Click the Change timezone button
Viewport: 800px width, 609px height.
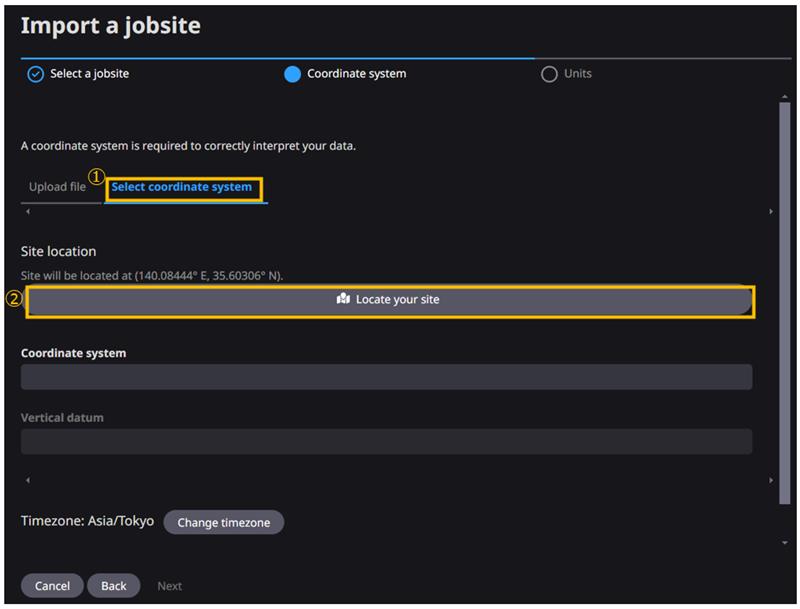(x=223, y=522)
